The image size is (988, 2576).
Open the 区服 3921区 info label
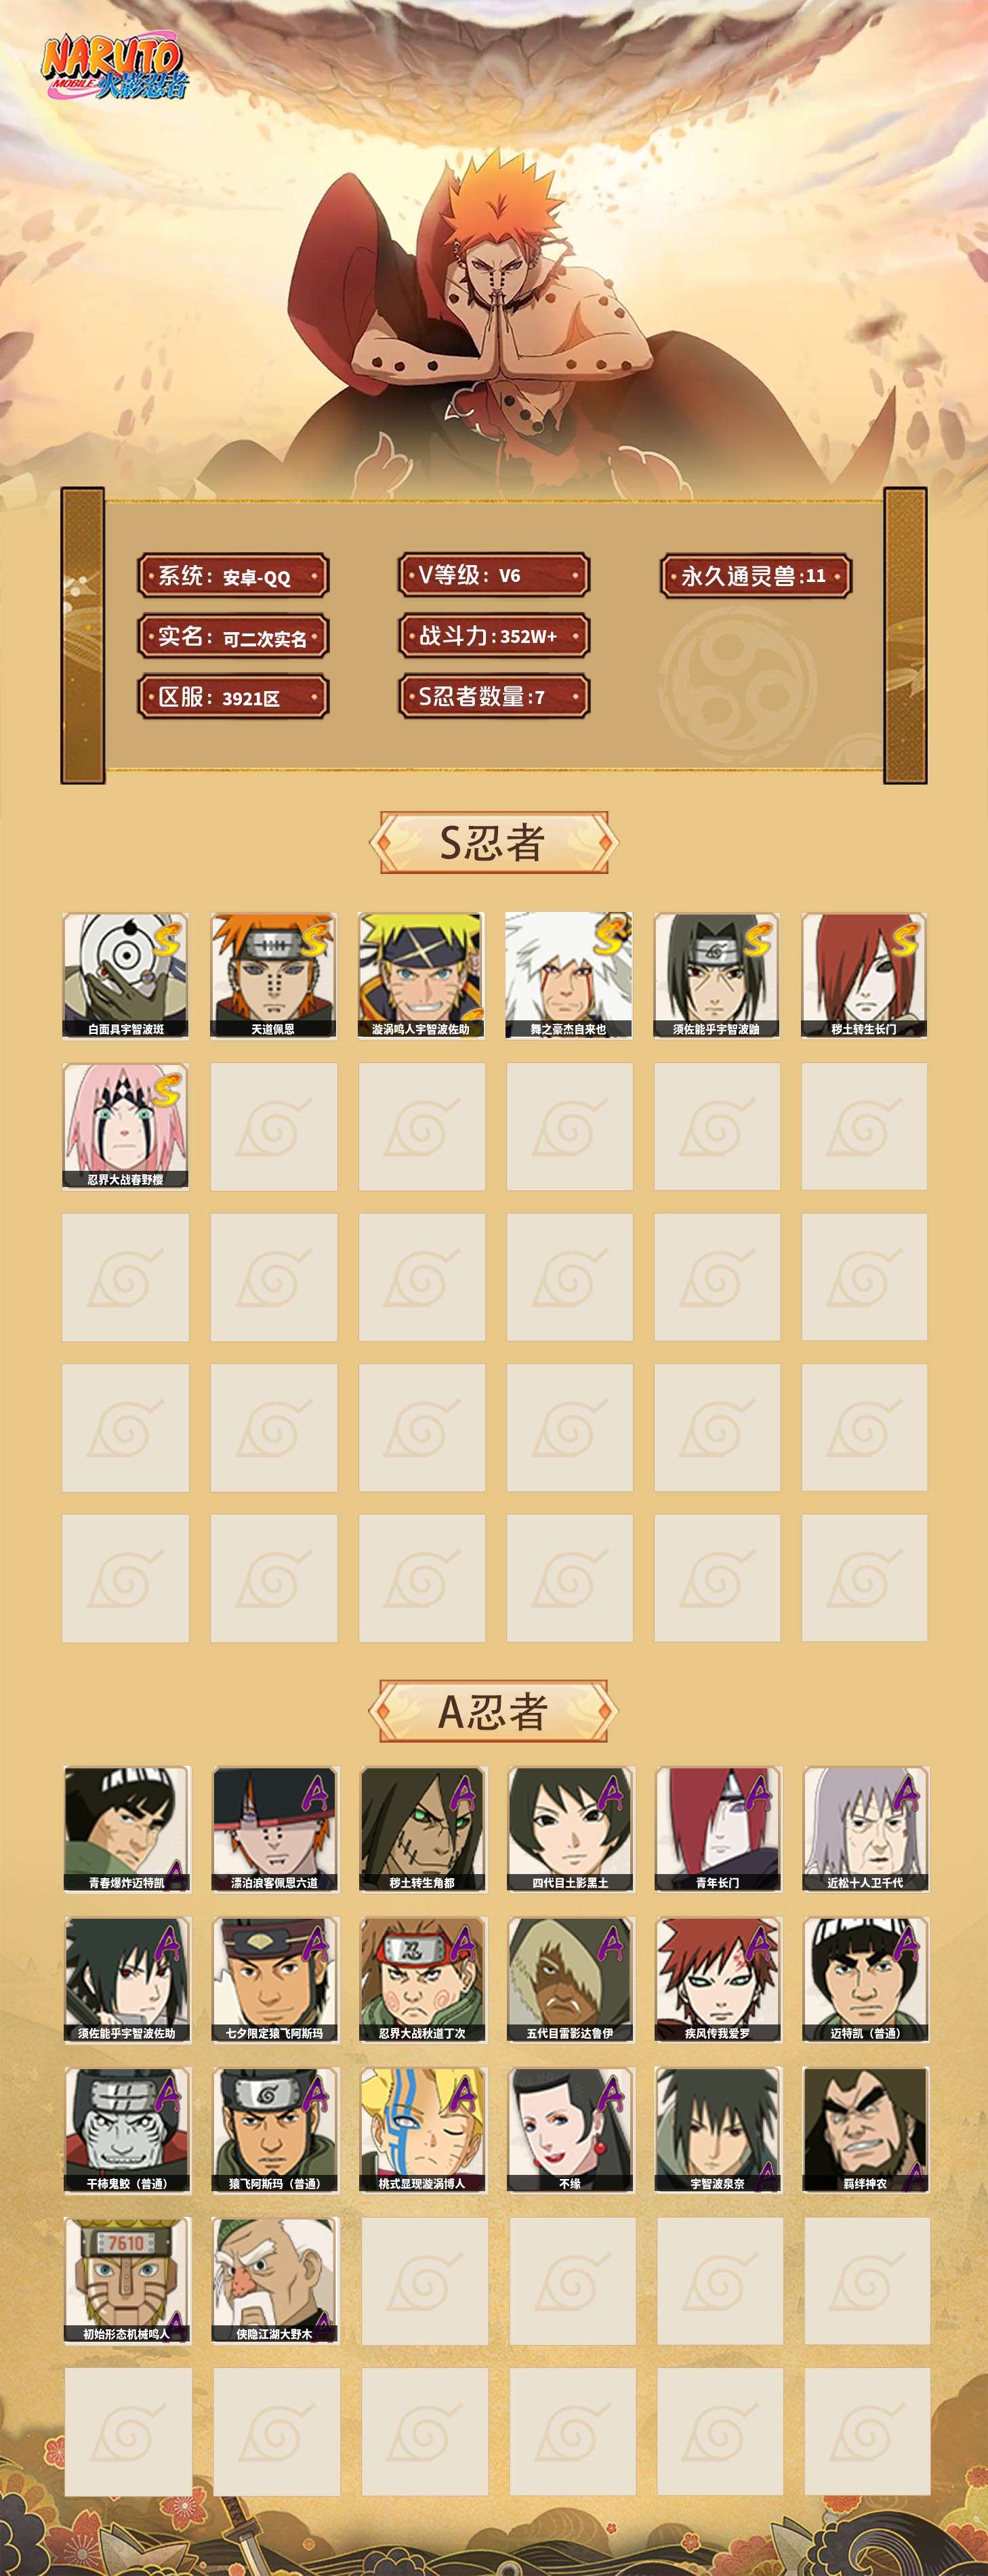click(x=233, y=697)
